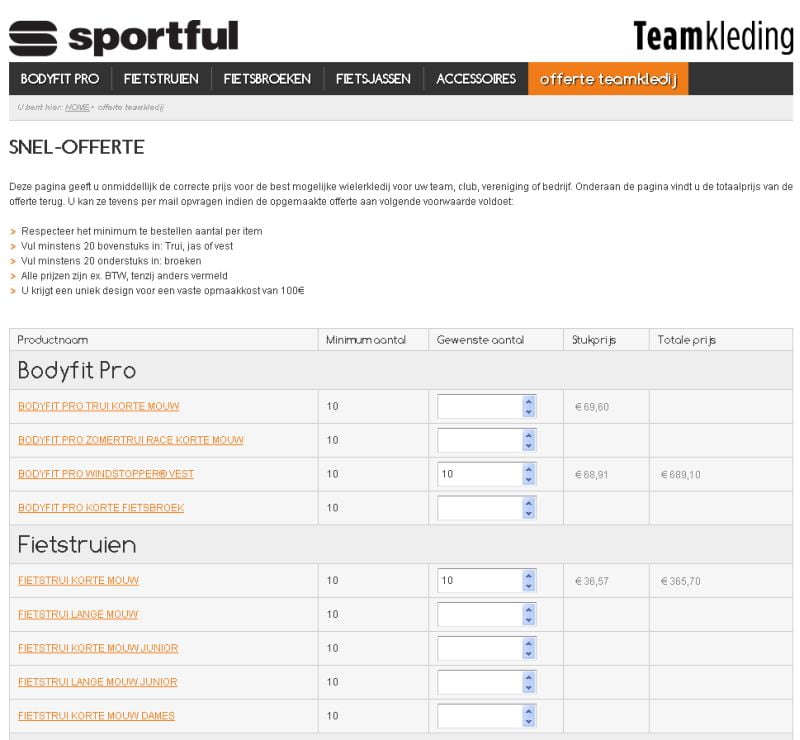
Task: Increase quantity for Fietstrui Korte Mouw Dames
Action: coord(529,710)
